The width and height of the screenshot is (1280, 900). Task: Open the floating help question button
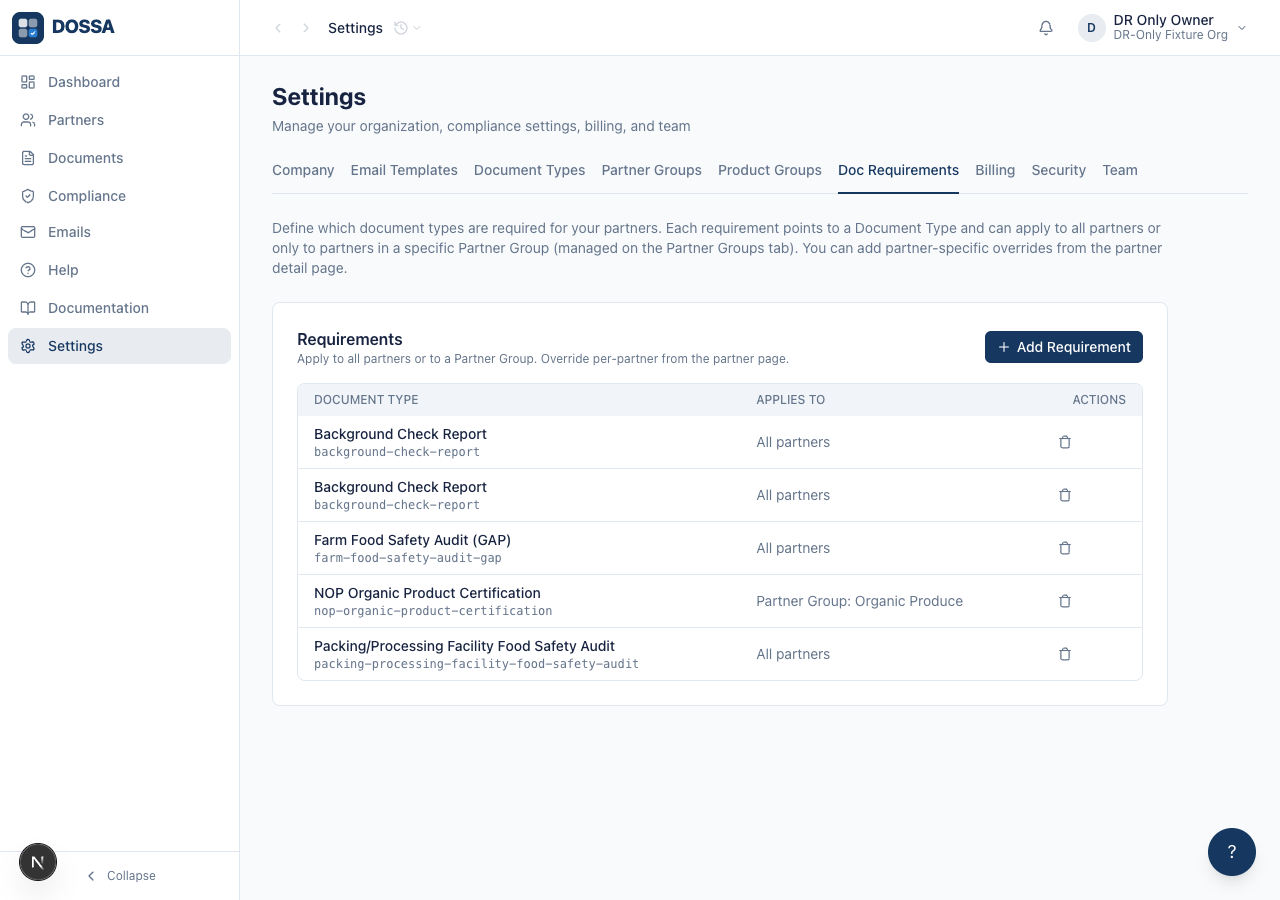(1232, 852)
